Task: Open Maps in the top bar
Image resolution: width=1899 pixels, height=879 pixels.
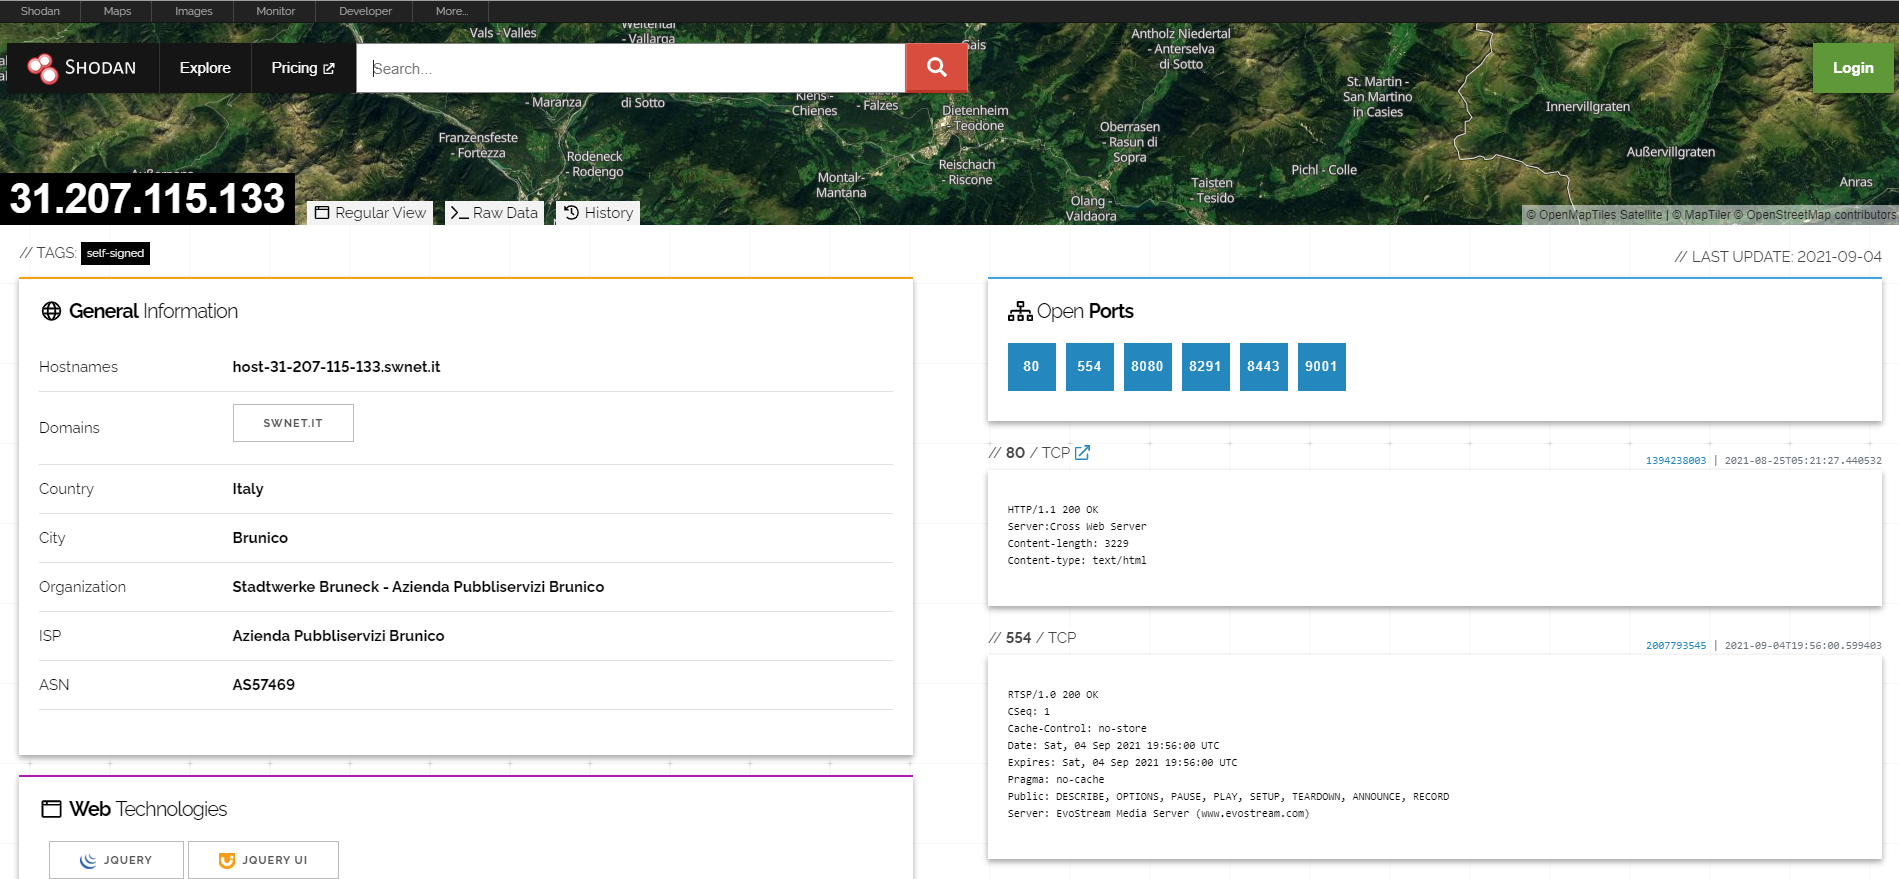Action: [117, 11]
